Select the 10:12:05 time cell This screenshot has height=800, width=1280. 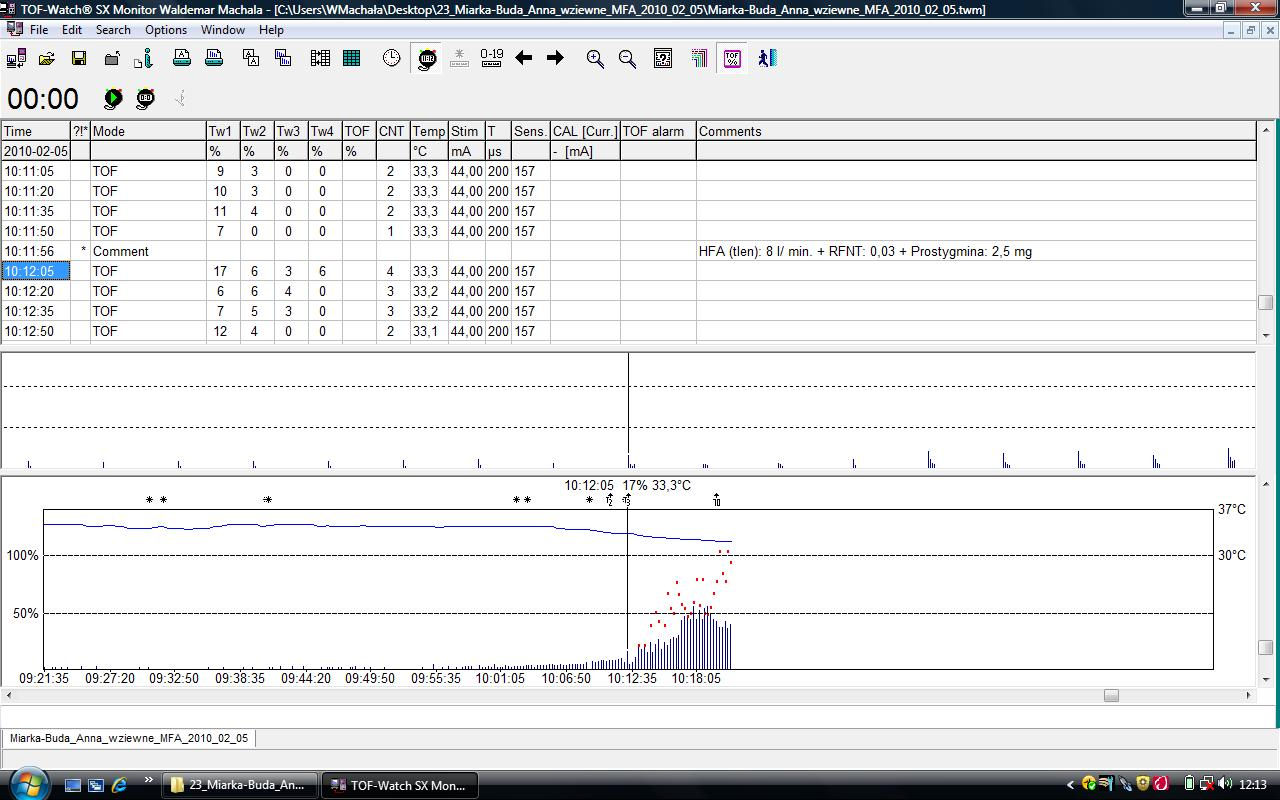coord(35,271)
